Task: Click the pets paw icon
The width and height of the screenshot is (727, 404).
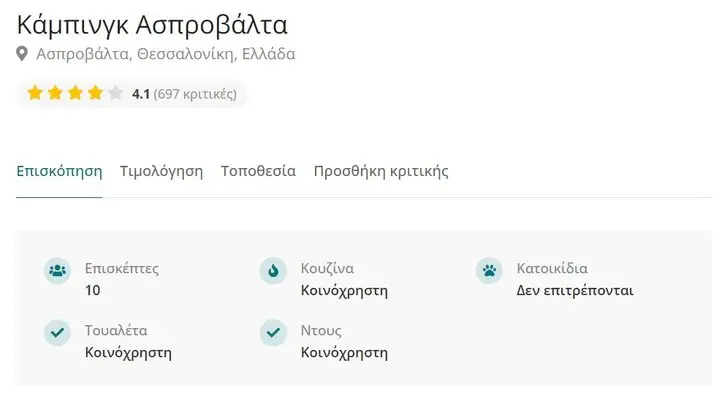Action: click(489, 270)
